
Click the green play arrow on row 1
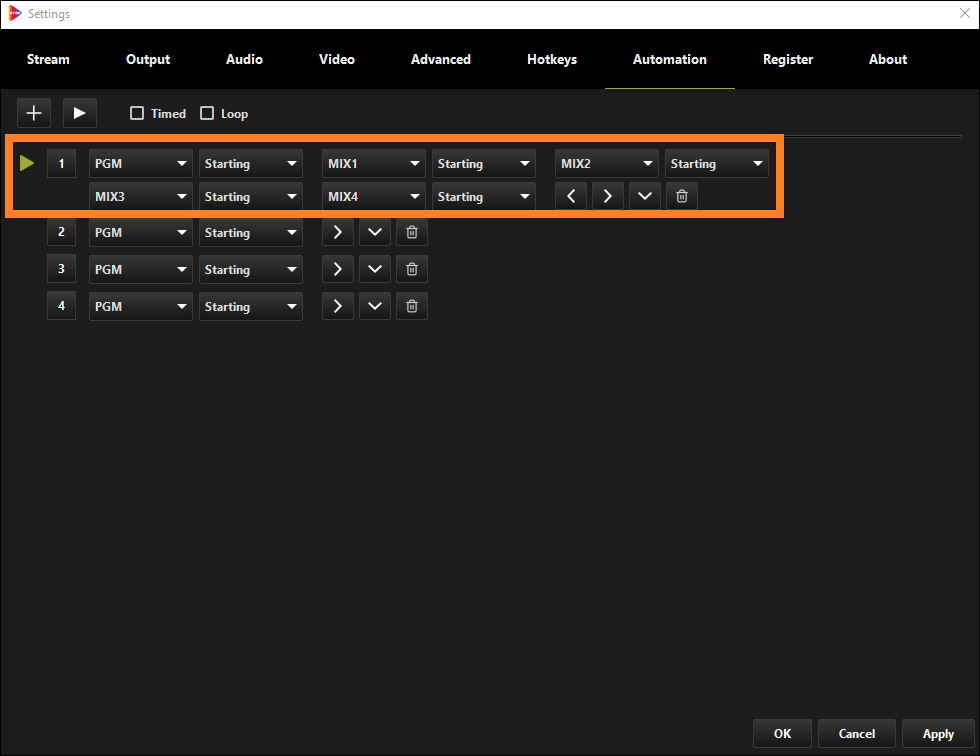26,163
